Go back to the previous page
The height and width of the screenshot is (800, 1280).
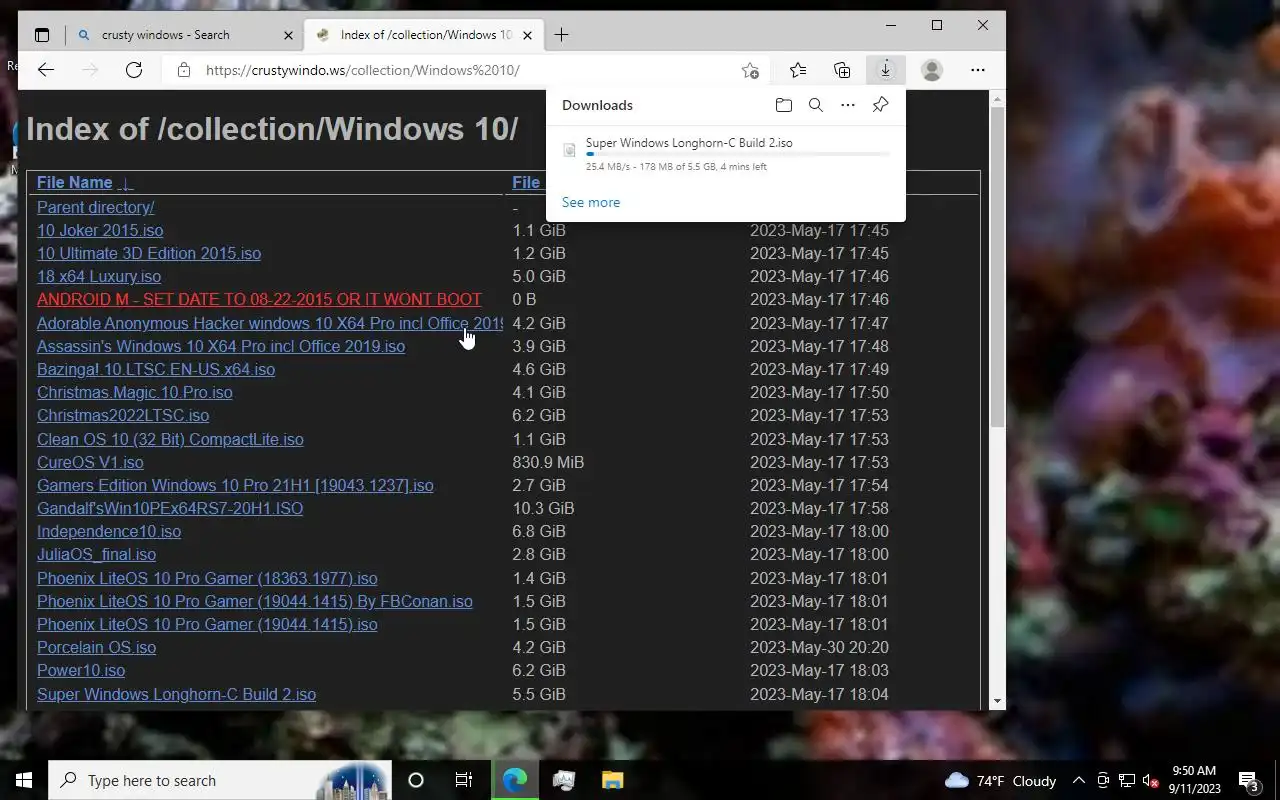(45, 70)
